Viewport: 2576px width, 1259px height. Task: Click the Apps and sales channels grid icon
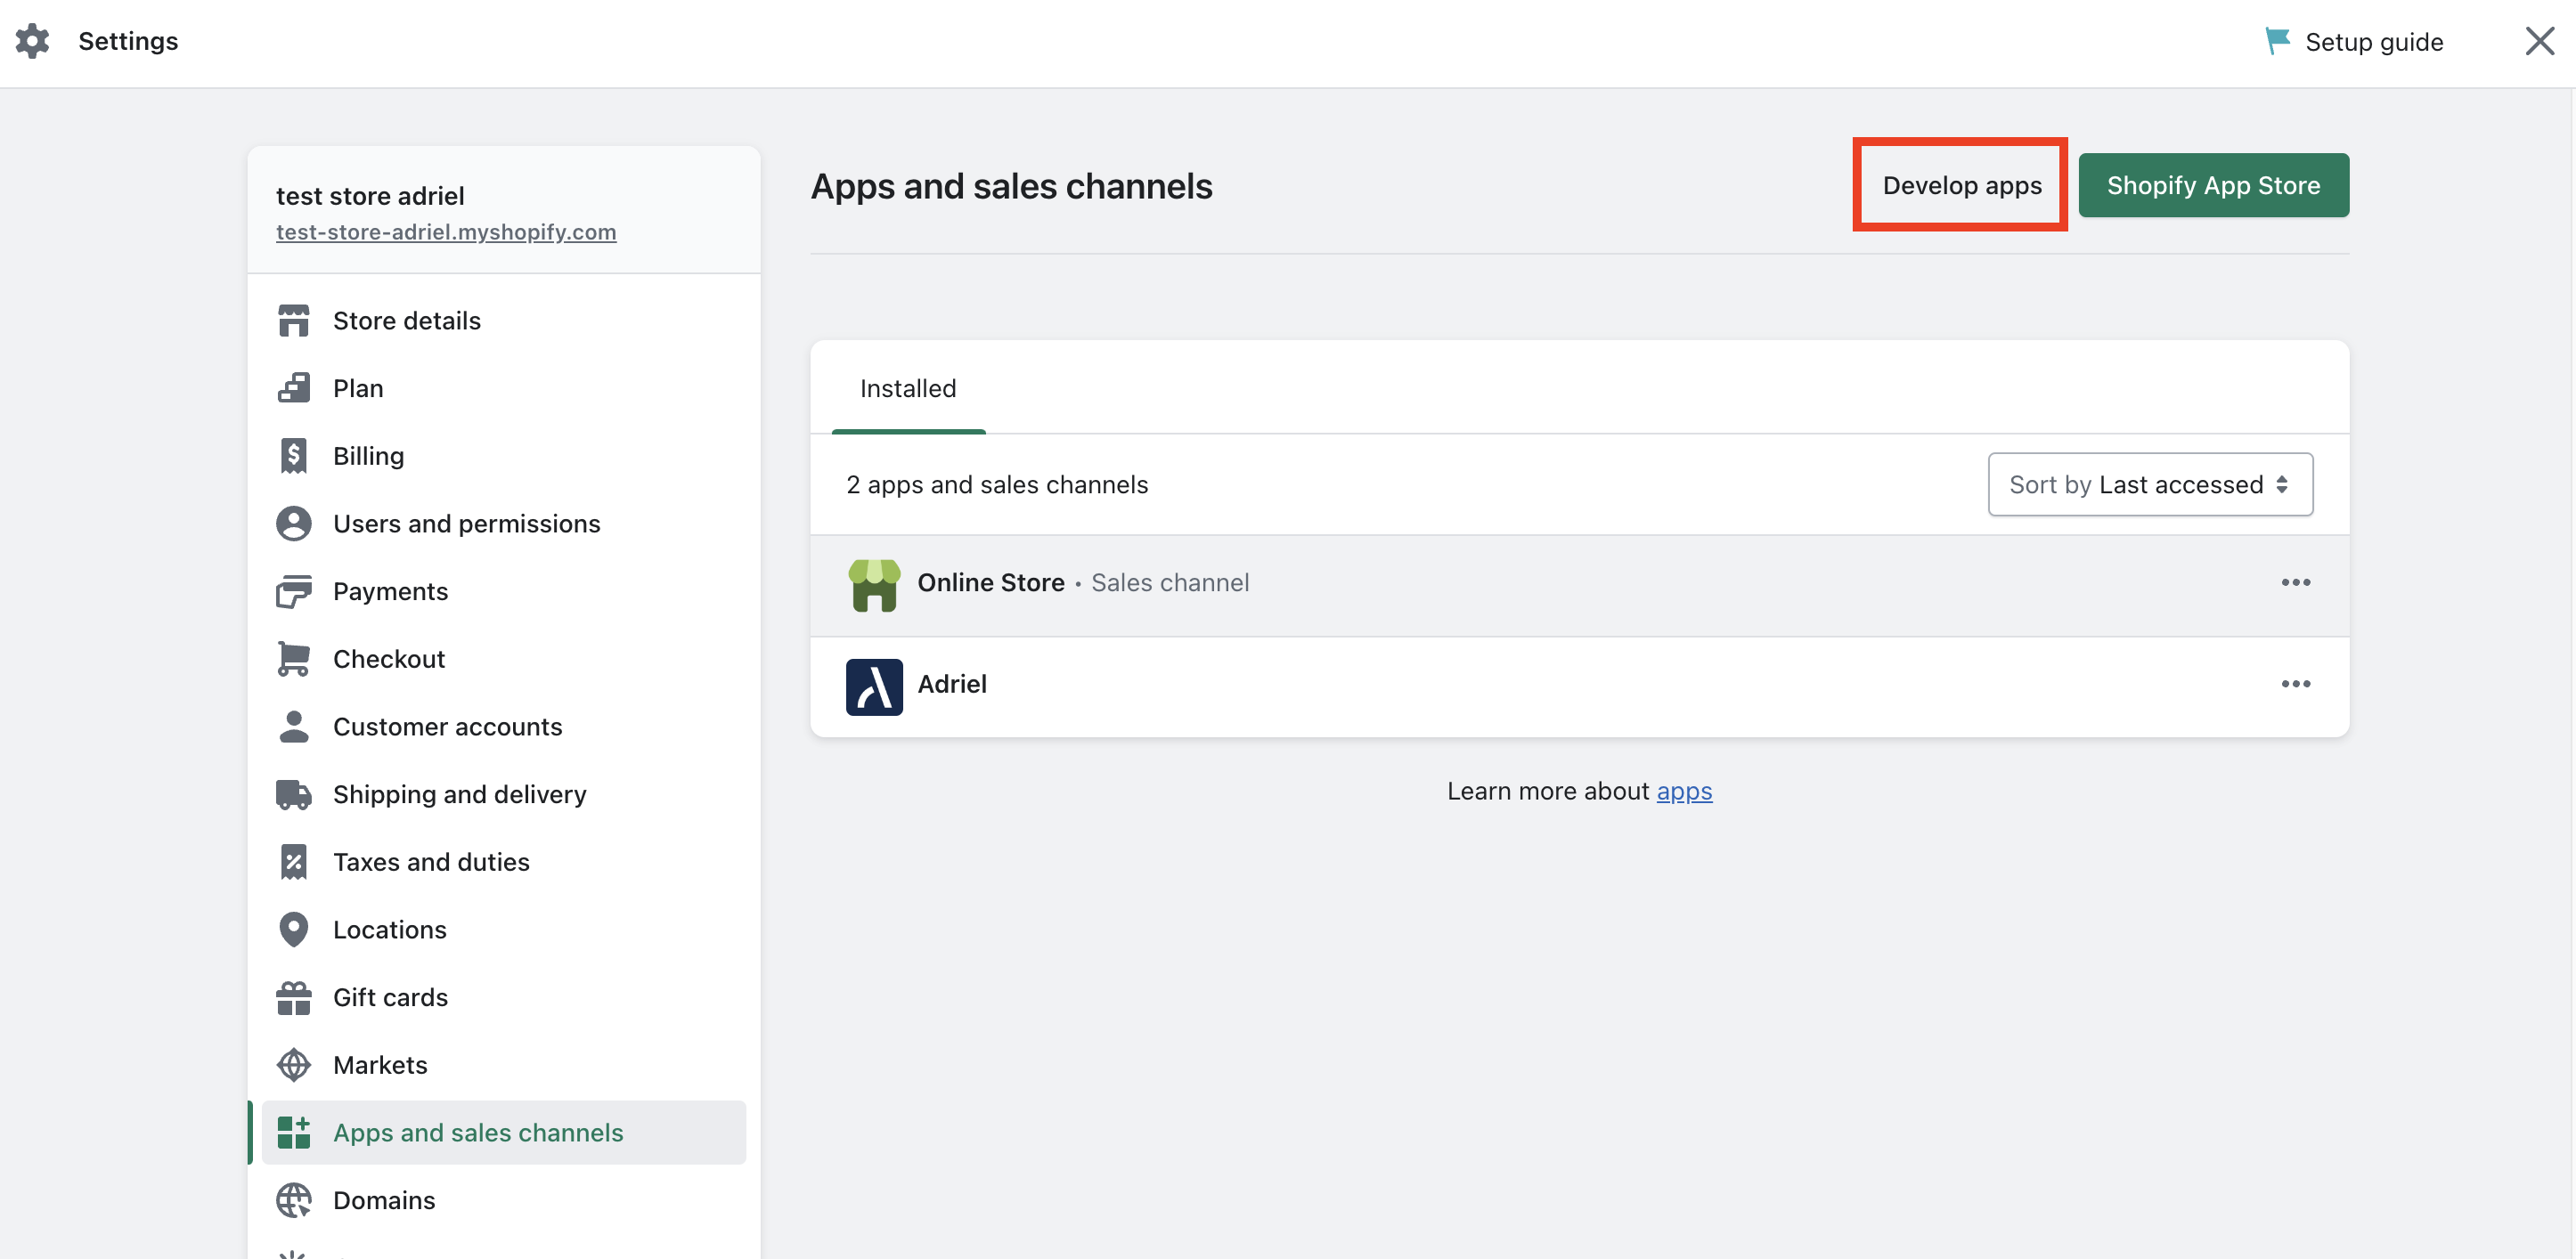(293, 1133)
